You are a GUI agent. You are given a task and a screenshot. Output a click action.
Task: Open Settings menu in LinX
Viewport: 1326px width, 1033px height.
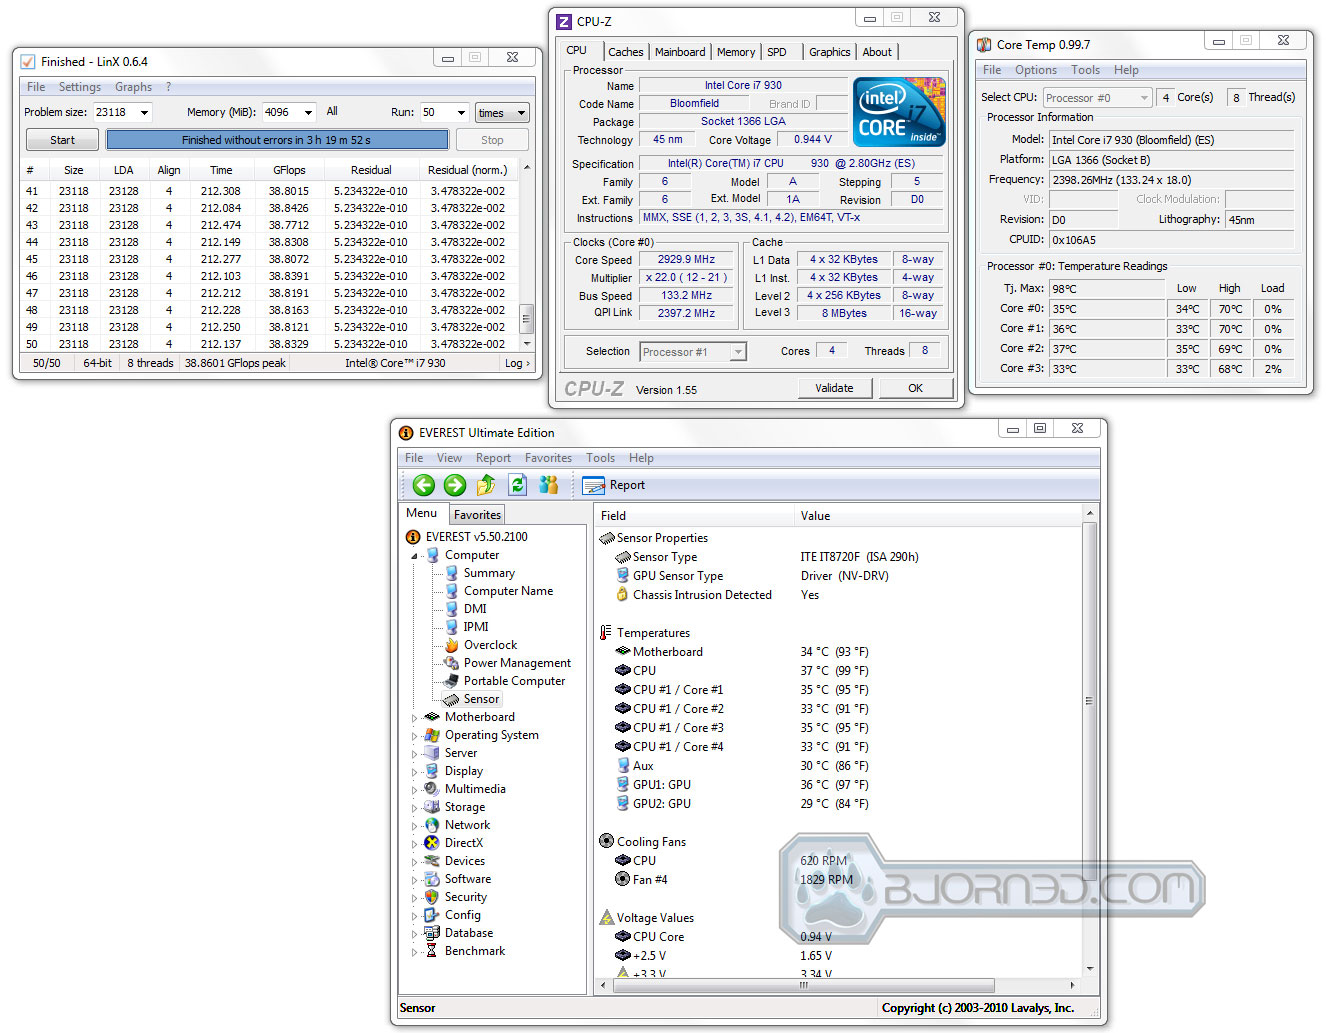click(80, 87)
